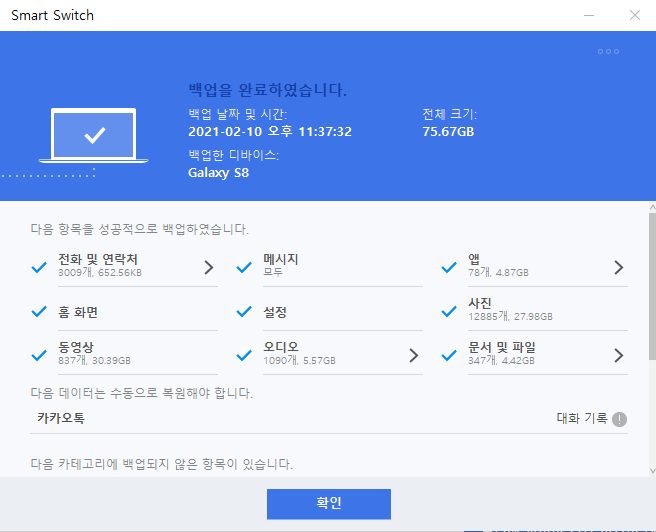Click the info icon next to 대화 기록
Viewport: 656px width, 532px height.
[619, 419]
